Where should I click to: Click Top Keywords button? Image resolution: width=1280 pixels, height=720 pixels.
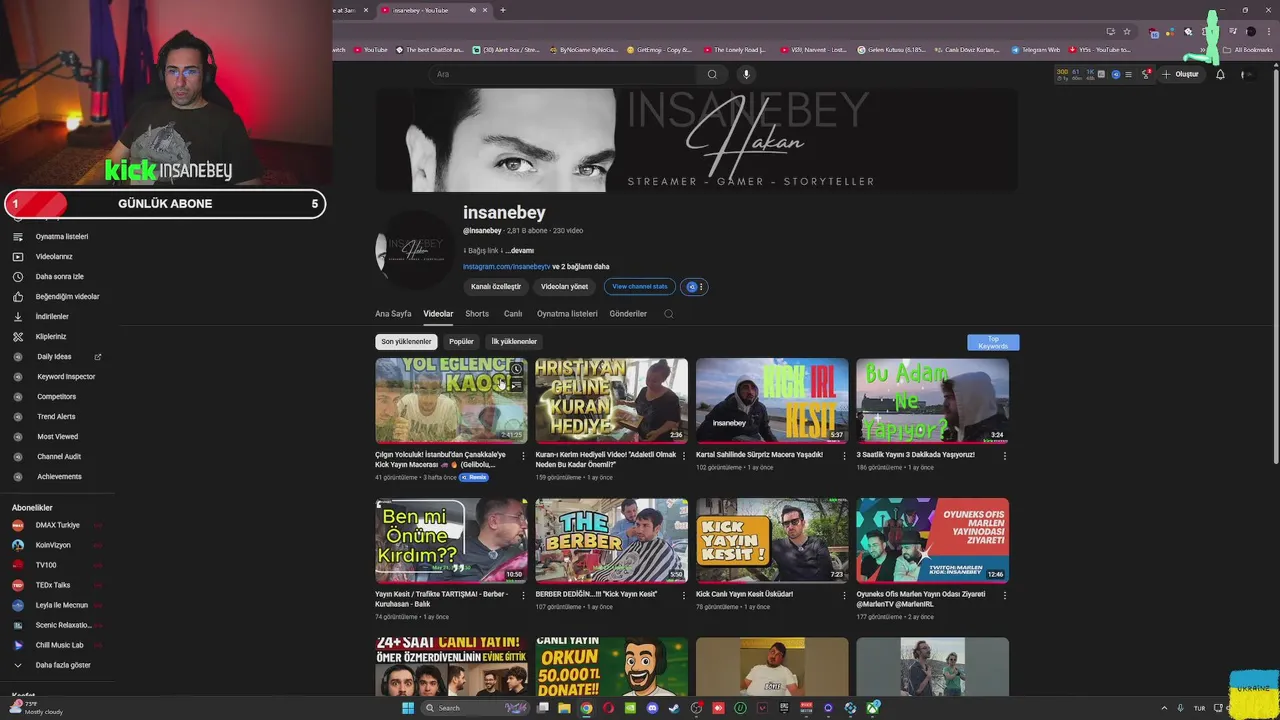tap(993, 343)
